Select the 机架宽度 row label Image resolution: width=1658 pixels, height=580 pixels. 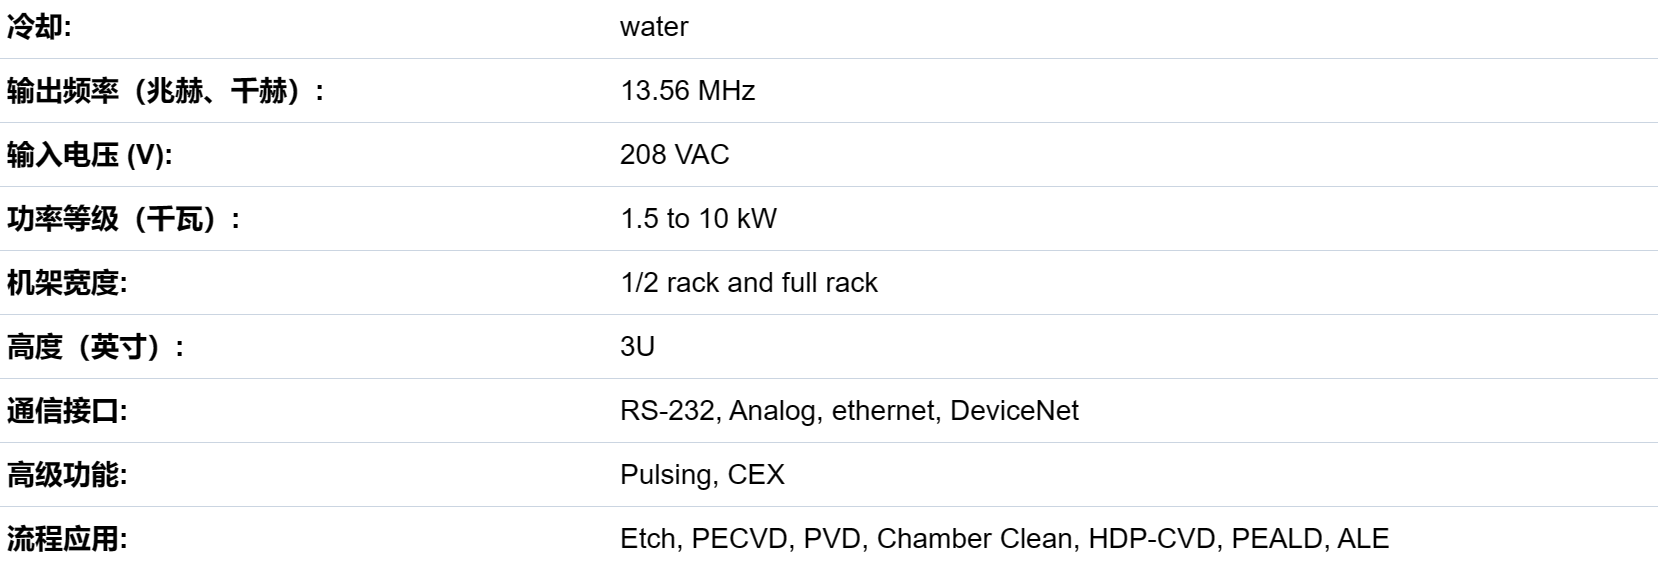(x=67, y=283)
